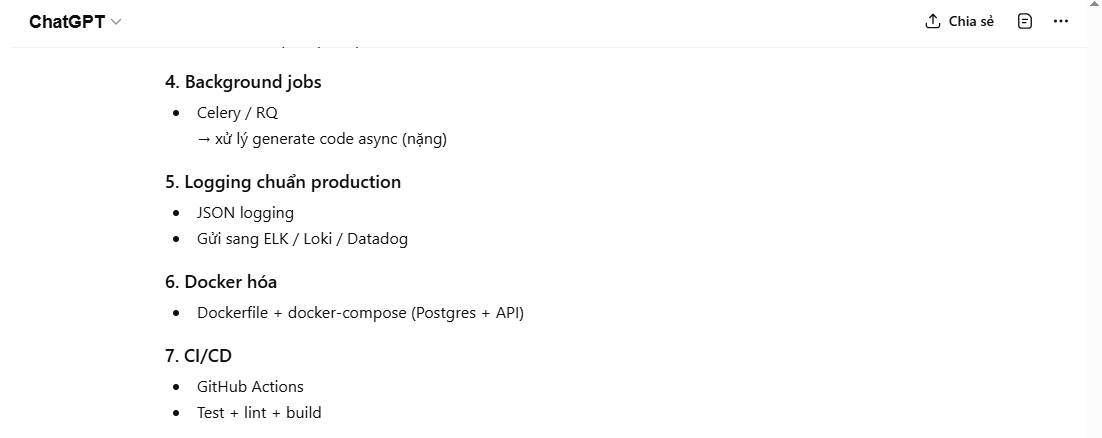Viewport: 1102px width, 438px height.
Task: Click the "xử lý generate code async" line
Action: [322, 139]
